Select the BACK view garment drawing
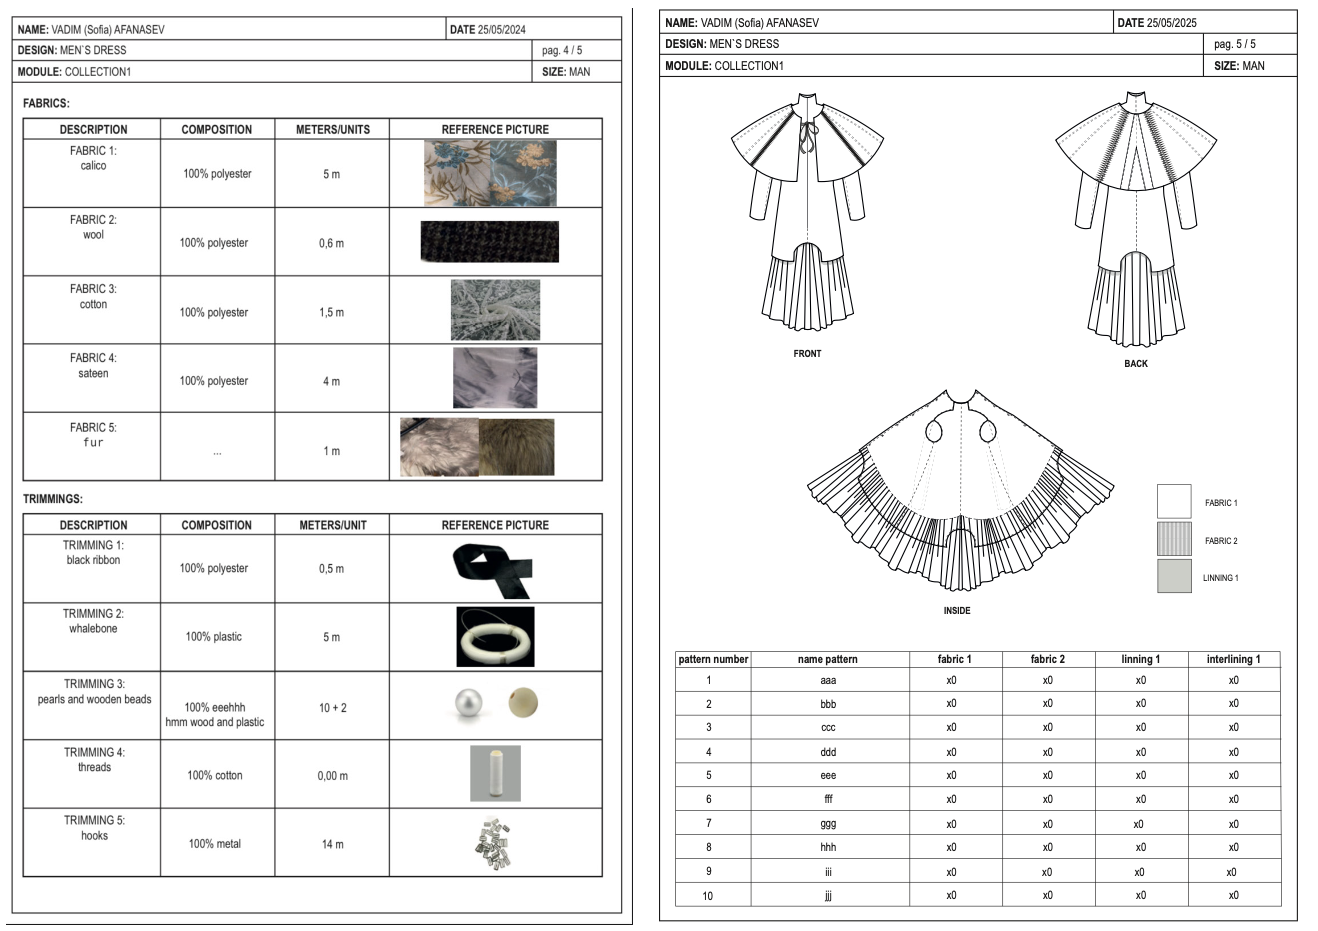 coord(1136,218)
